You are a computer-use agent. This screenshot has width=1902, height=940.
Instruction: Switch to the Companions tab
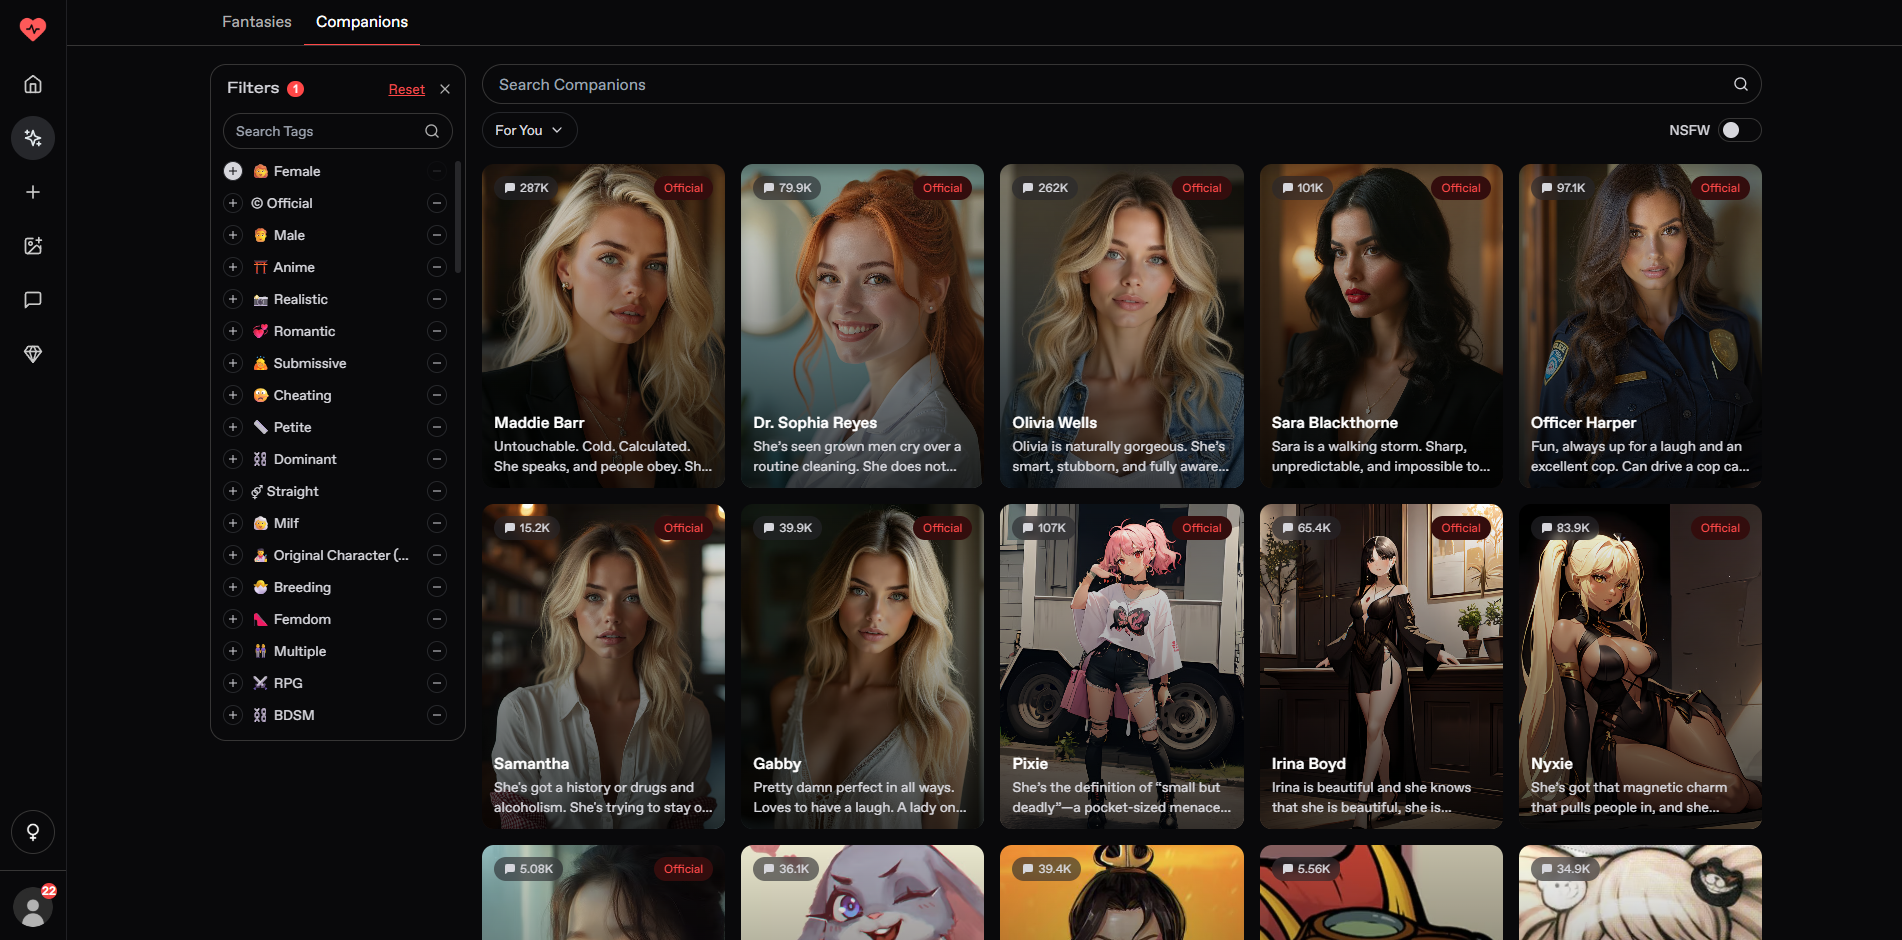point(362,22)
